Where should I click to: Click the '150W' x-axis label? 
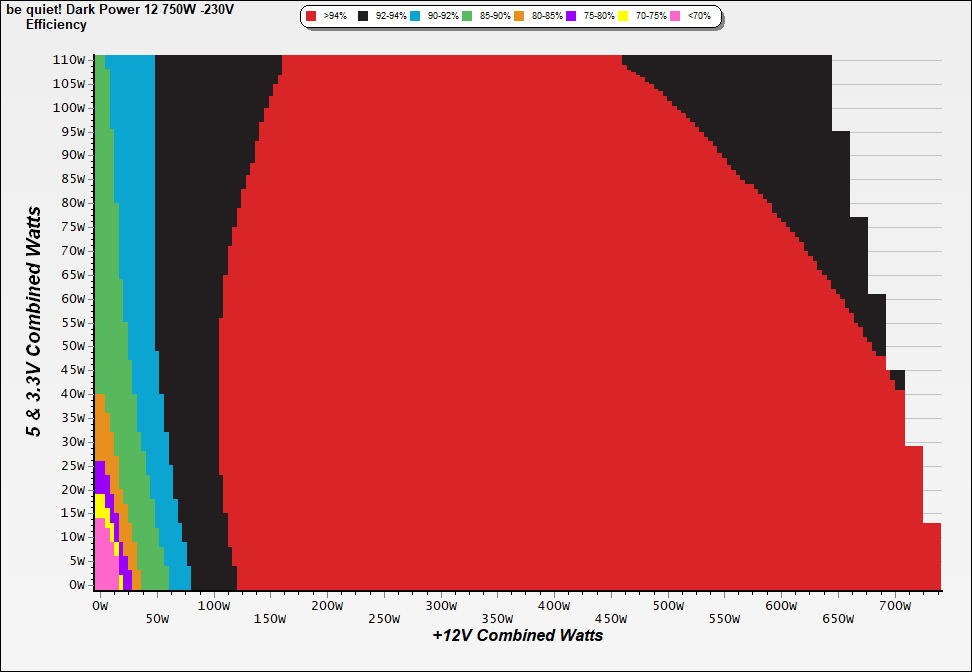270,619
